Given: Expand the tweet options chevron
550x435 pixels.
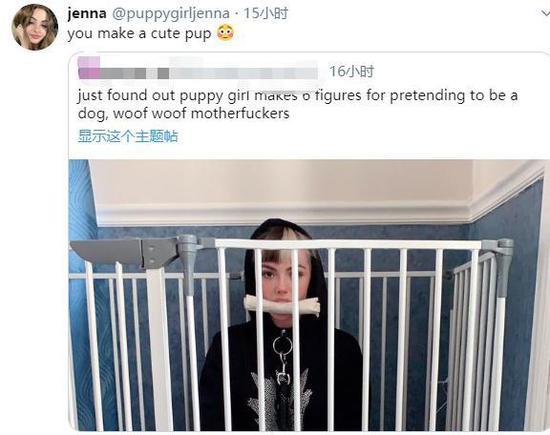Looking at the screenshot, I should 545,13.
